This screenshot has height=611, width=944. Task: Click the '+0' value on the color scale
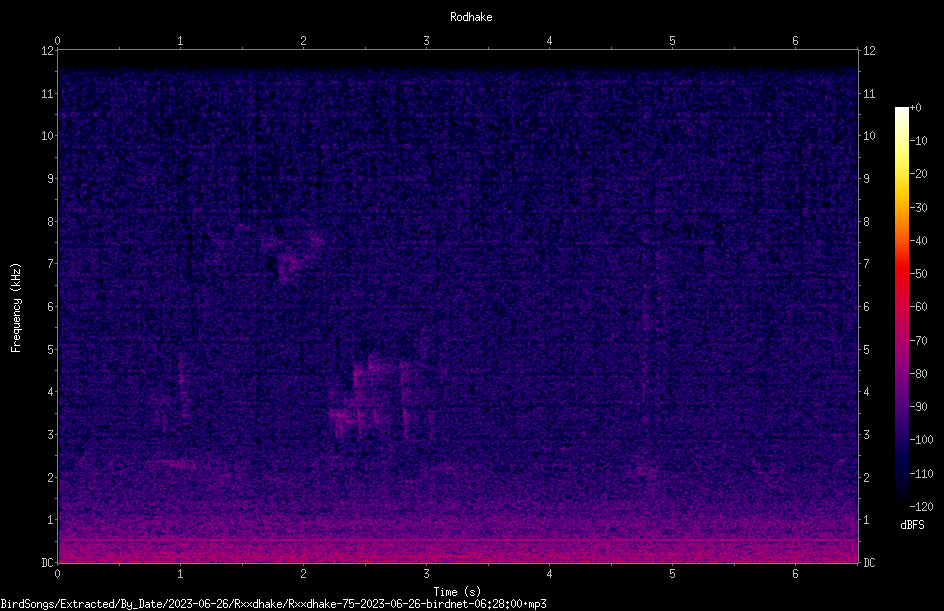916,108
